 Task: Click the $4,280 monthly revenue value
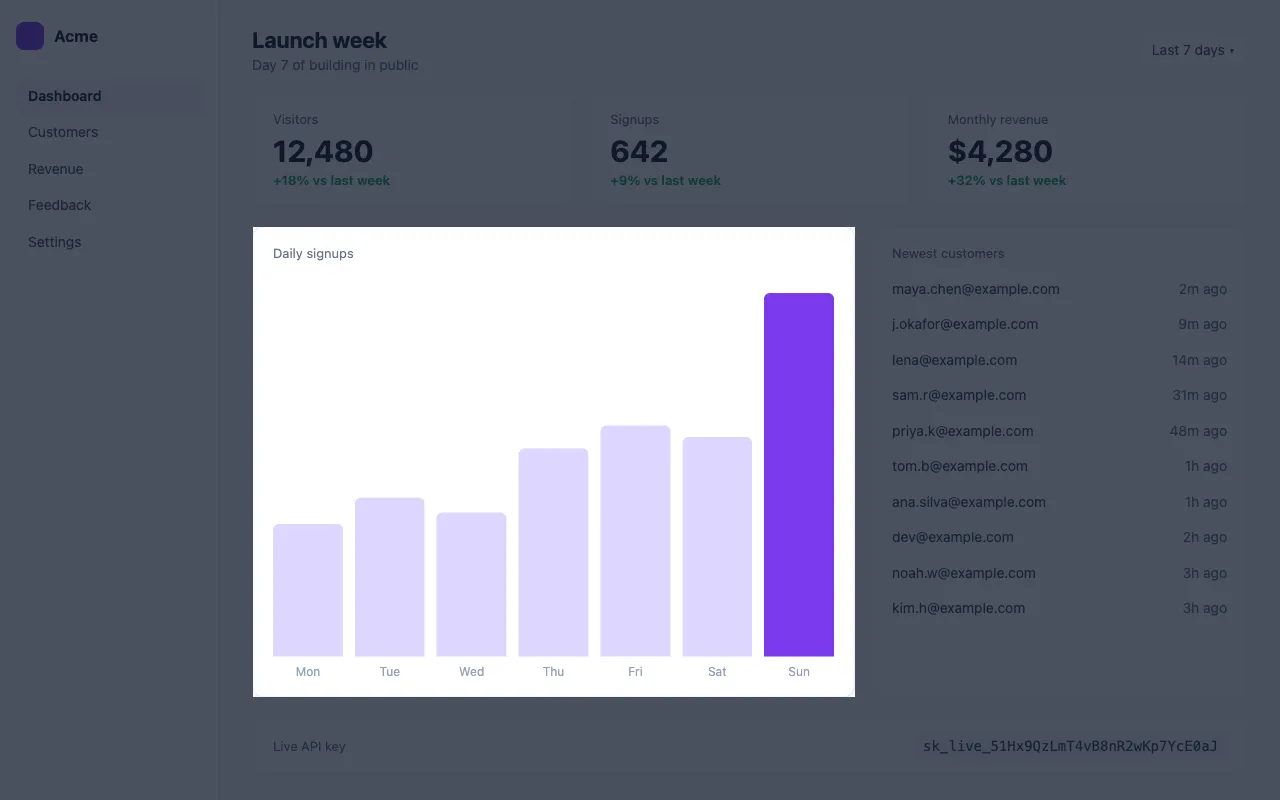pos(1000,151)
